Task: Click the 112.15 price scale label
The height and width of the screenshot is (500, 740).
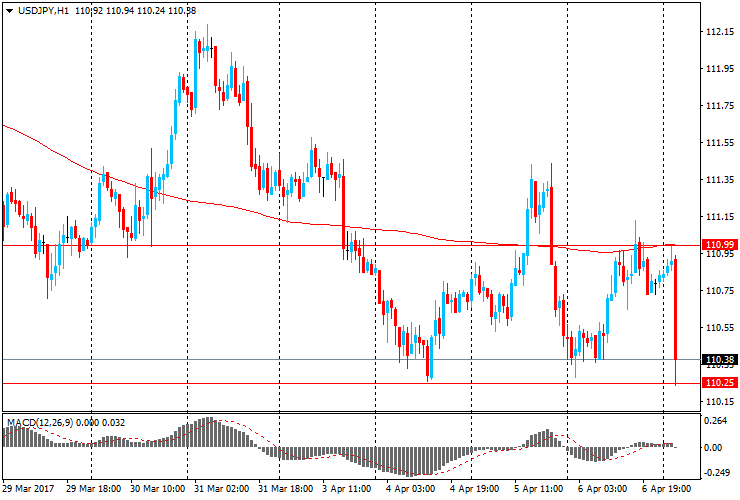Action: [720, 32]
